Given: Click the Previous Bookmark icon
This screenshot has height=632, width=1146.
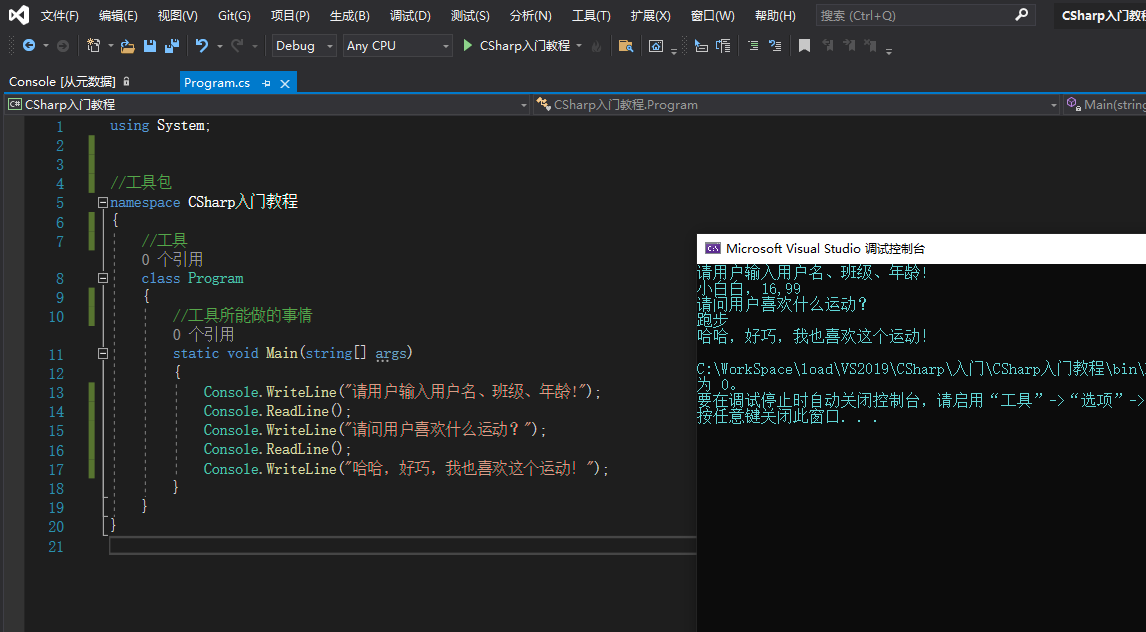Looking at the screenshot, I should pos(827,45).
